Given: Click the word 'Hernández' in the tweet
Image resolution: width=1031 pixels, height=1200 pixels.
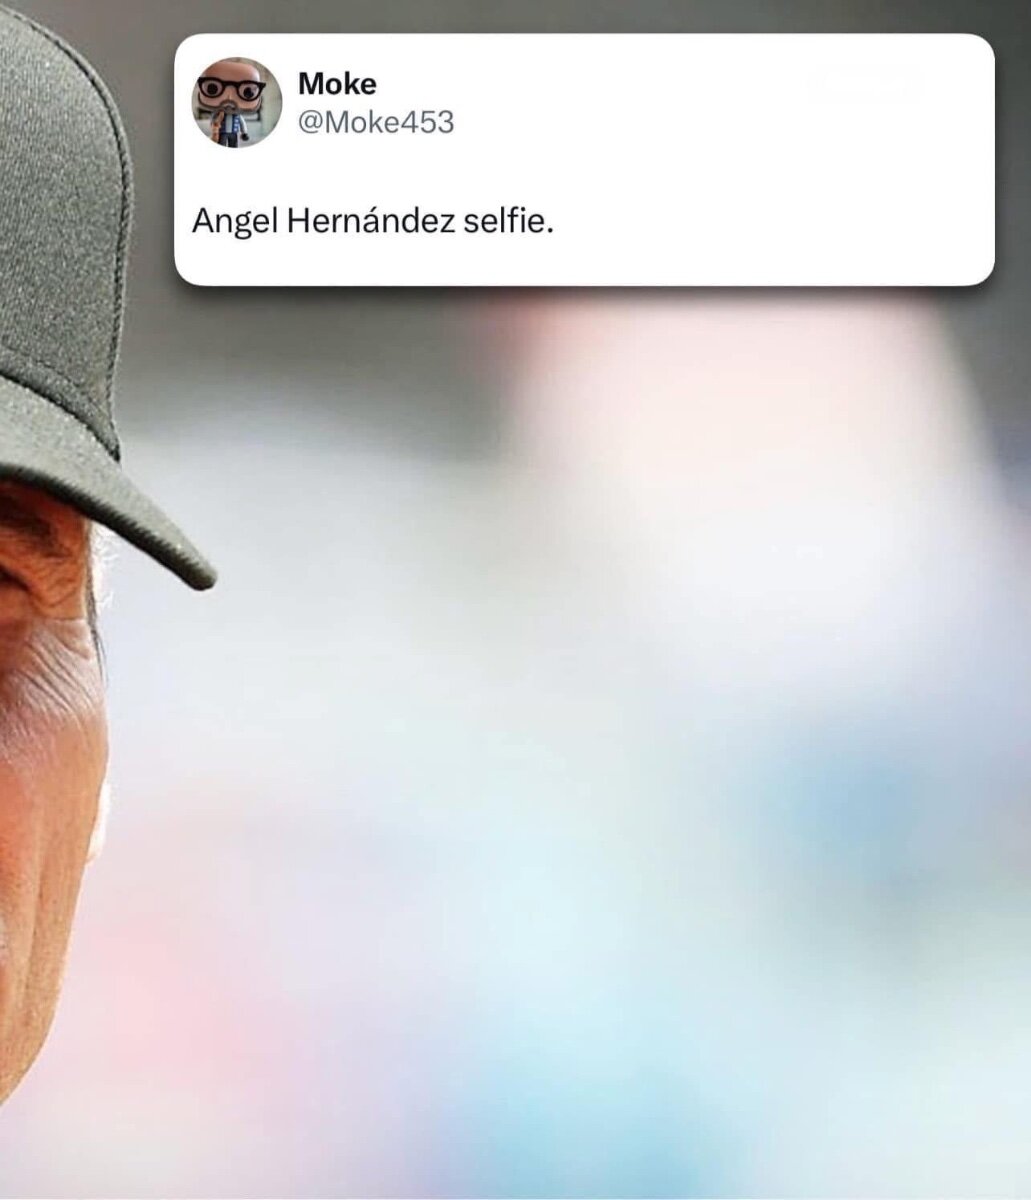Looking at the screenshot, I should tap(371, 221).
